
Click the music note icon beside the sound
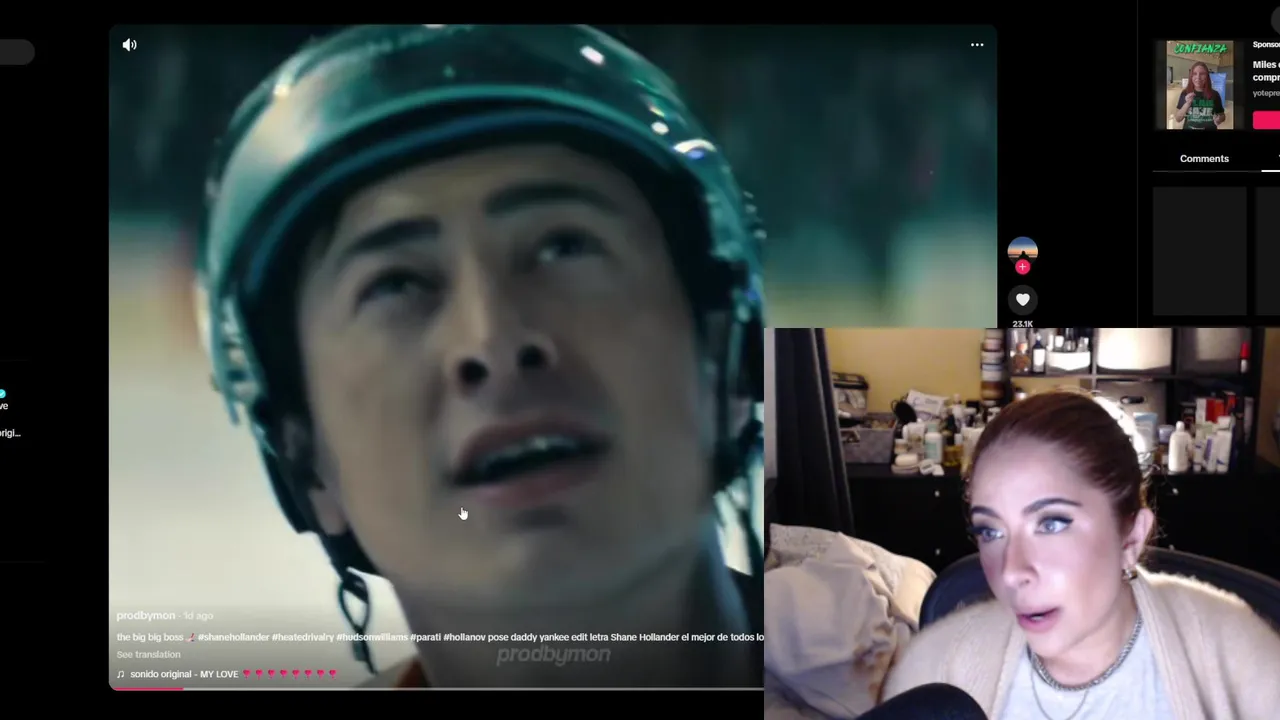point(121,674)
